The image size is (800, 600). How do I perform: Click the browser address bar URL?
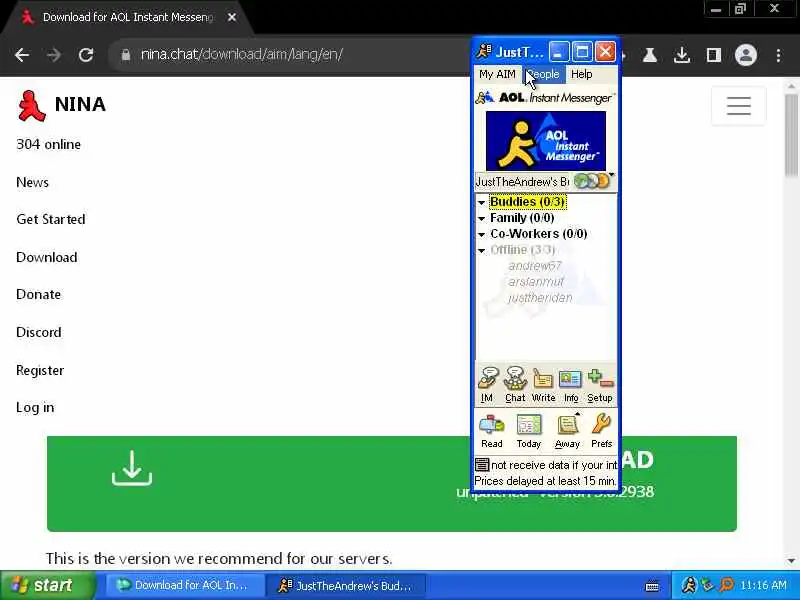pos(241,55)
